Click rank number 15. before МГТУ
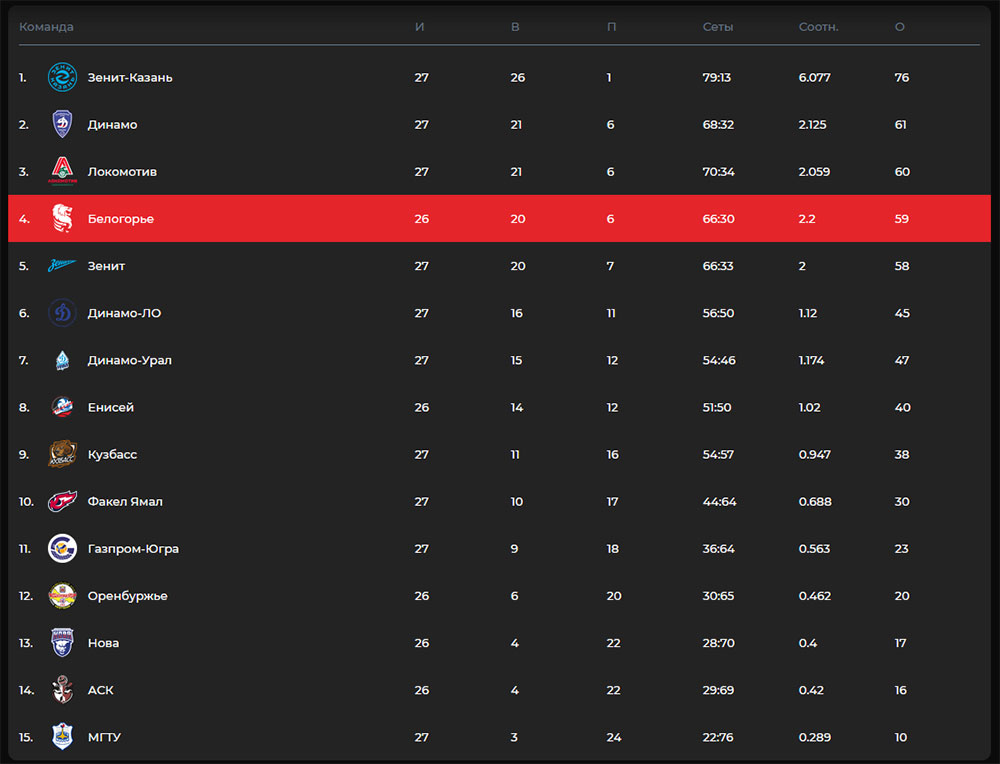This screenshot has width=1000, height=764. 26,737
